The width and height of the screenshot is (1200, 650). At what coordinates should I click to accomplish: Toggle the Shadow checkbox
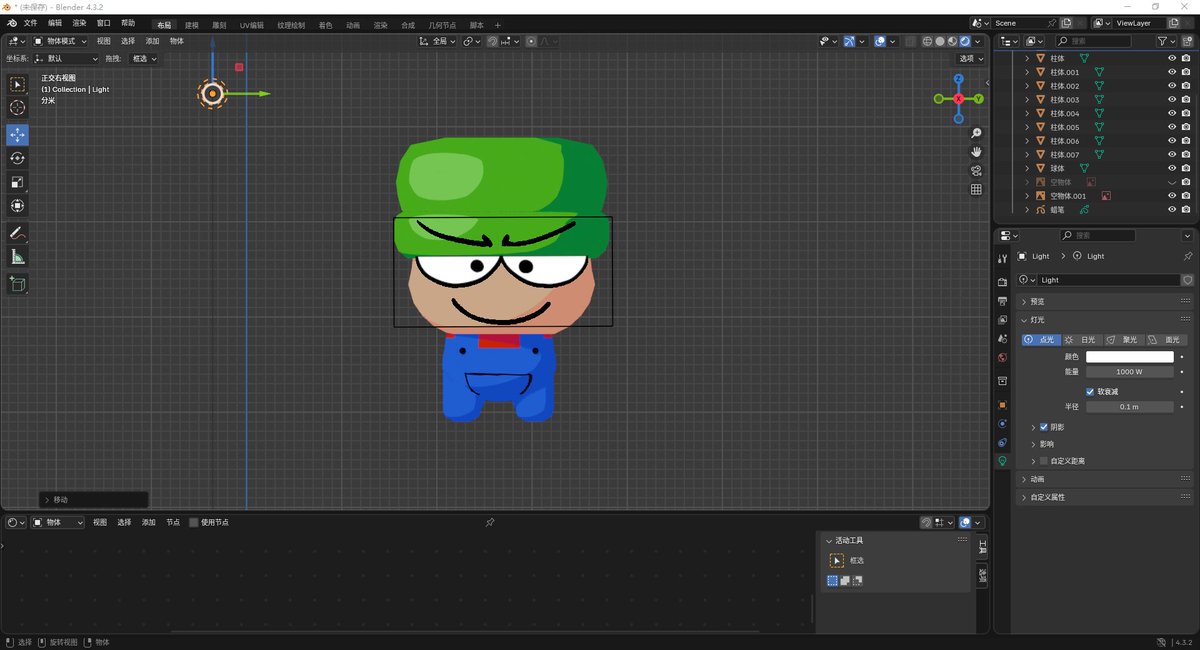(1044, 427)
